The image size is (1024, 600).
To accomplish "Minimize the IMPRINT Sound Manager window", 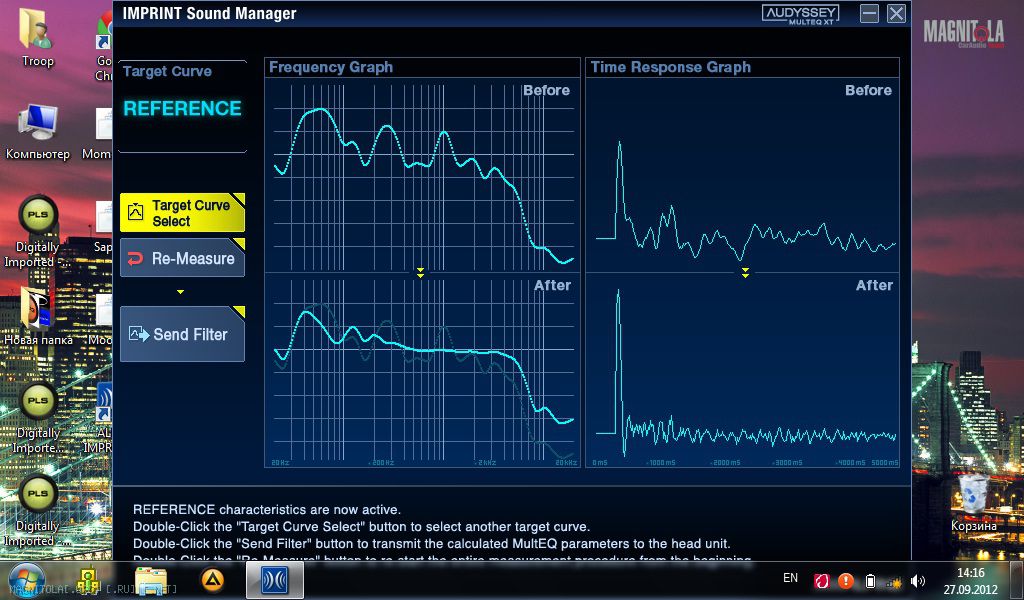I will [x=869, y=14].
